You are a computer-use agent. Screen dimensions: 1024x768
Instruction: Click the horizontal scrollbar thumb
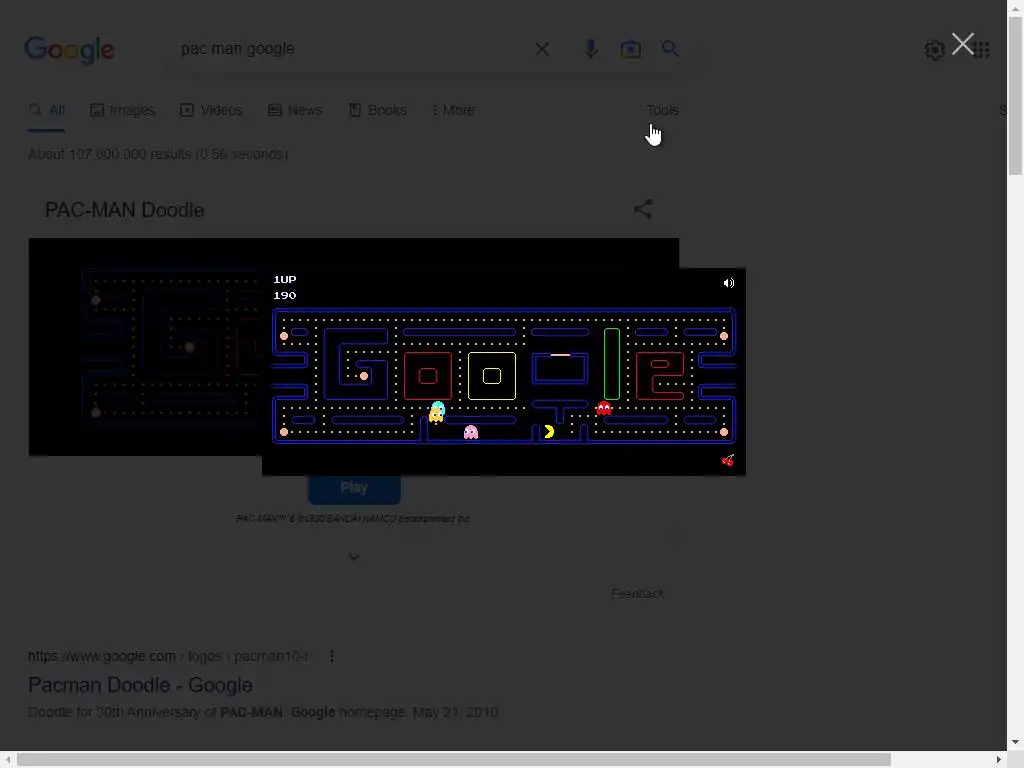(454, 760)
